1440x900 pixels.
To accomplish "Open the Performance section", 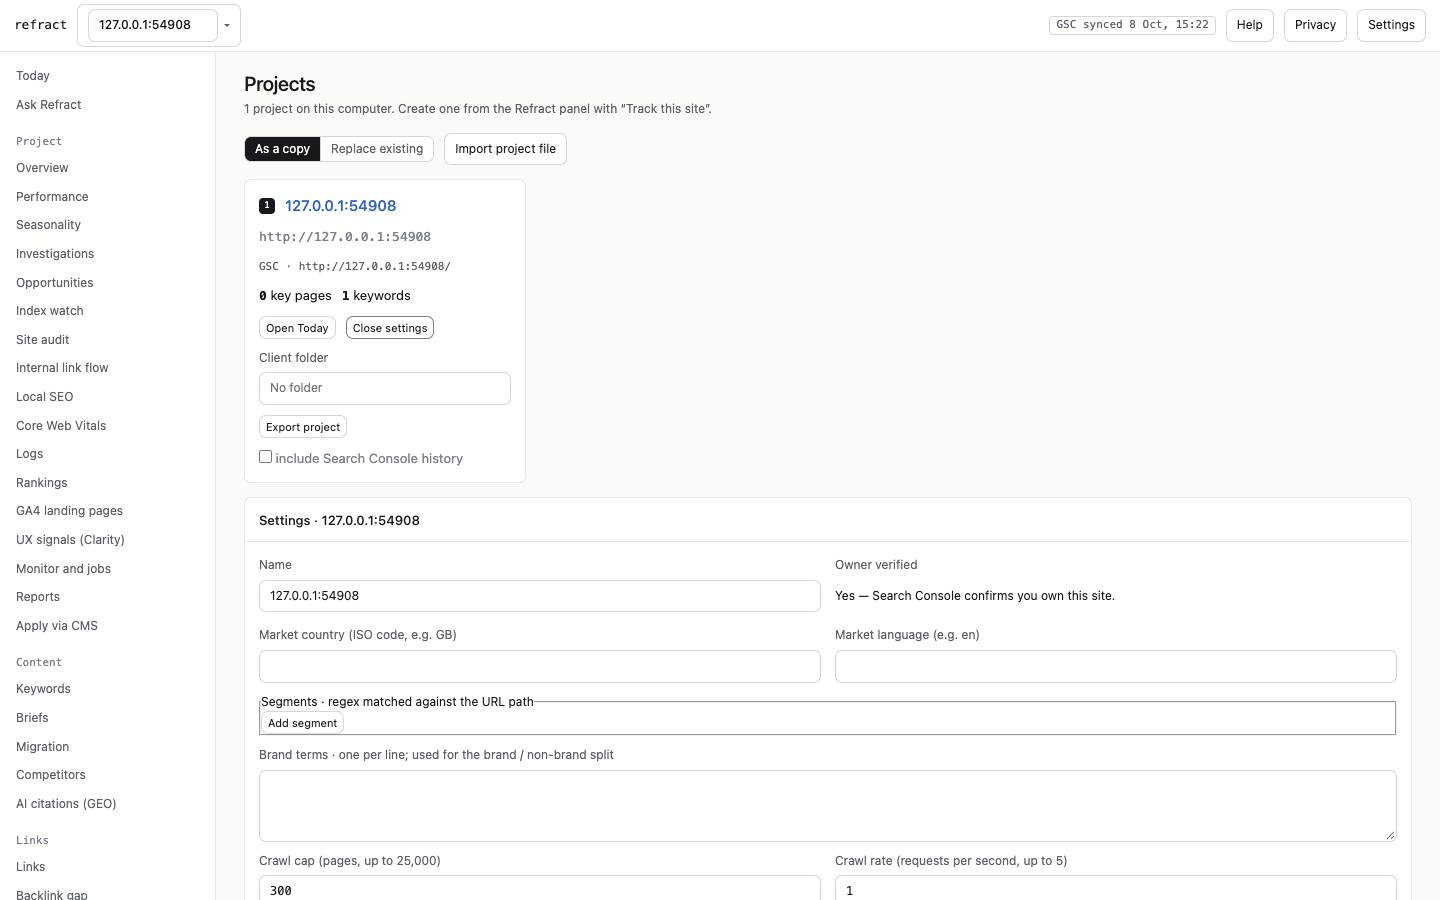I will point(52,197).
